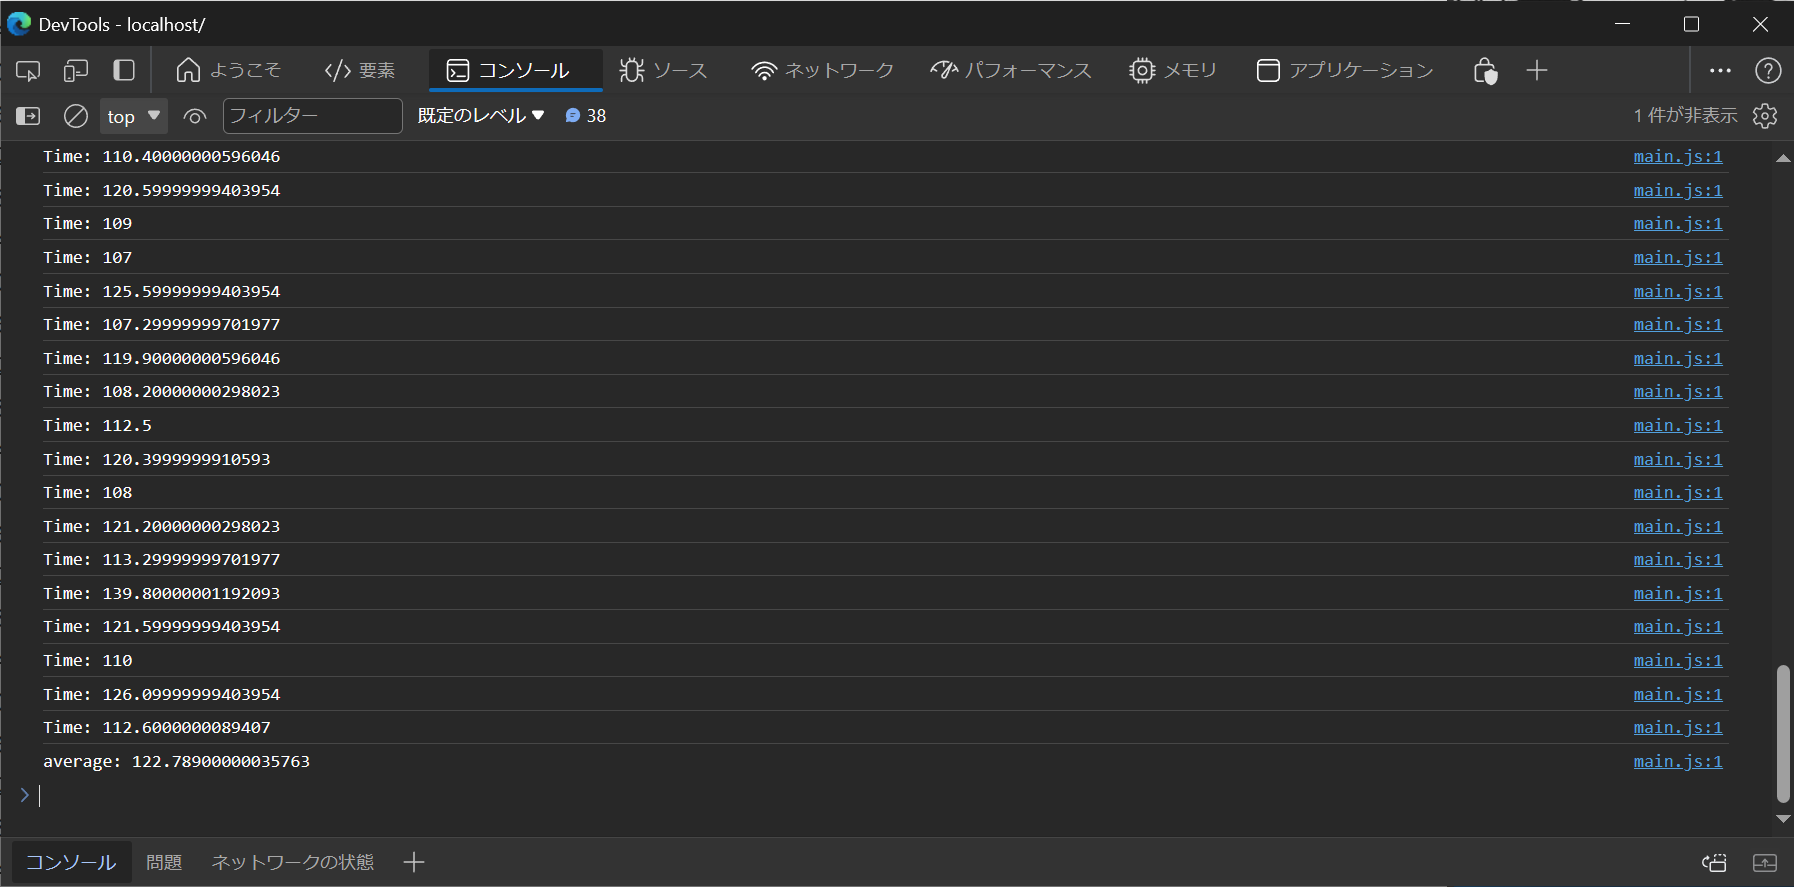Show the 1 件が非表示 hidden messages notice
The width and height of the screenshot is (1794, 887).
pyautogui.click(x=1686, y=116)
